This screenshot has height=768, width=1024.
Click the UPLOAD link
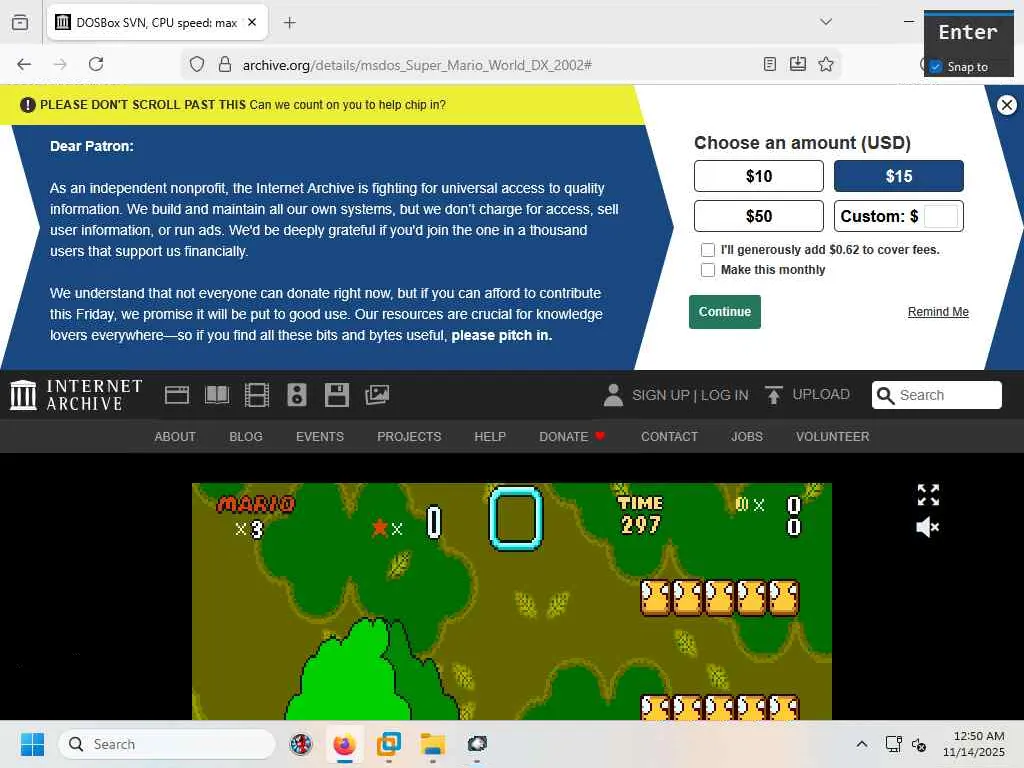pos(821,394)
